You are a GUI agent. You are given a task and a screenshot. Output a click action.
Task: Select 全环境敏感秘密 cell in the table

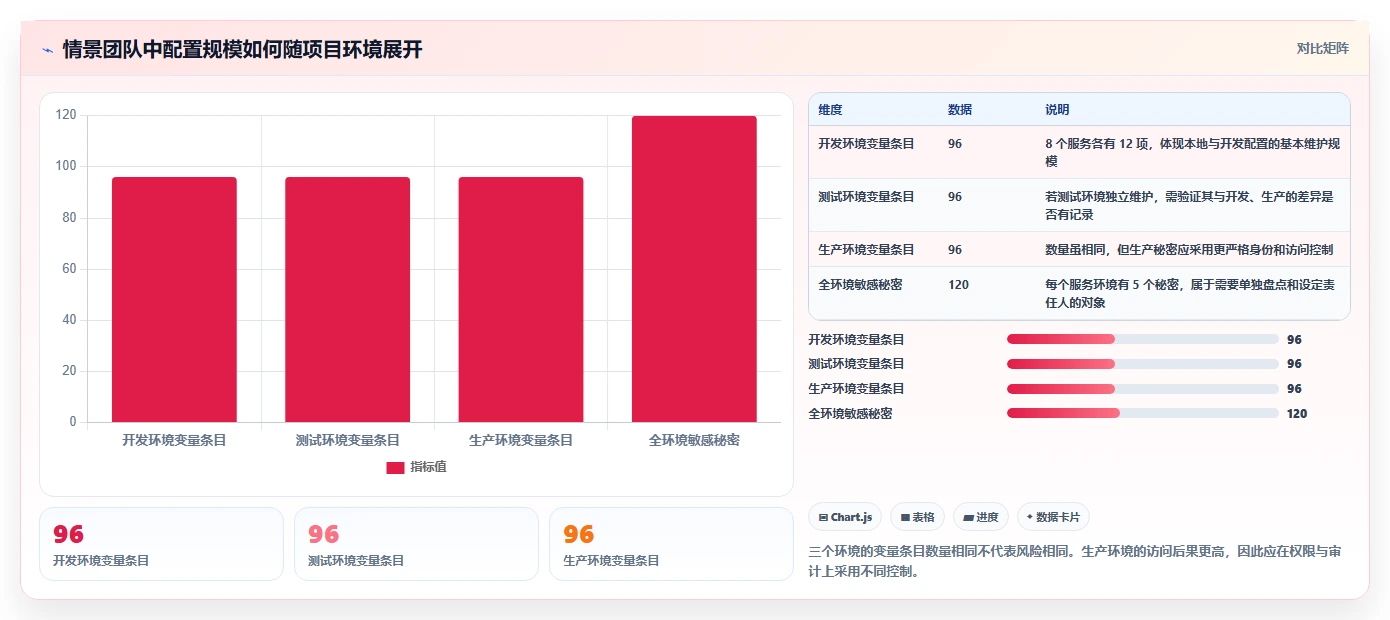click(x=860, y=285)
